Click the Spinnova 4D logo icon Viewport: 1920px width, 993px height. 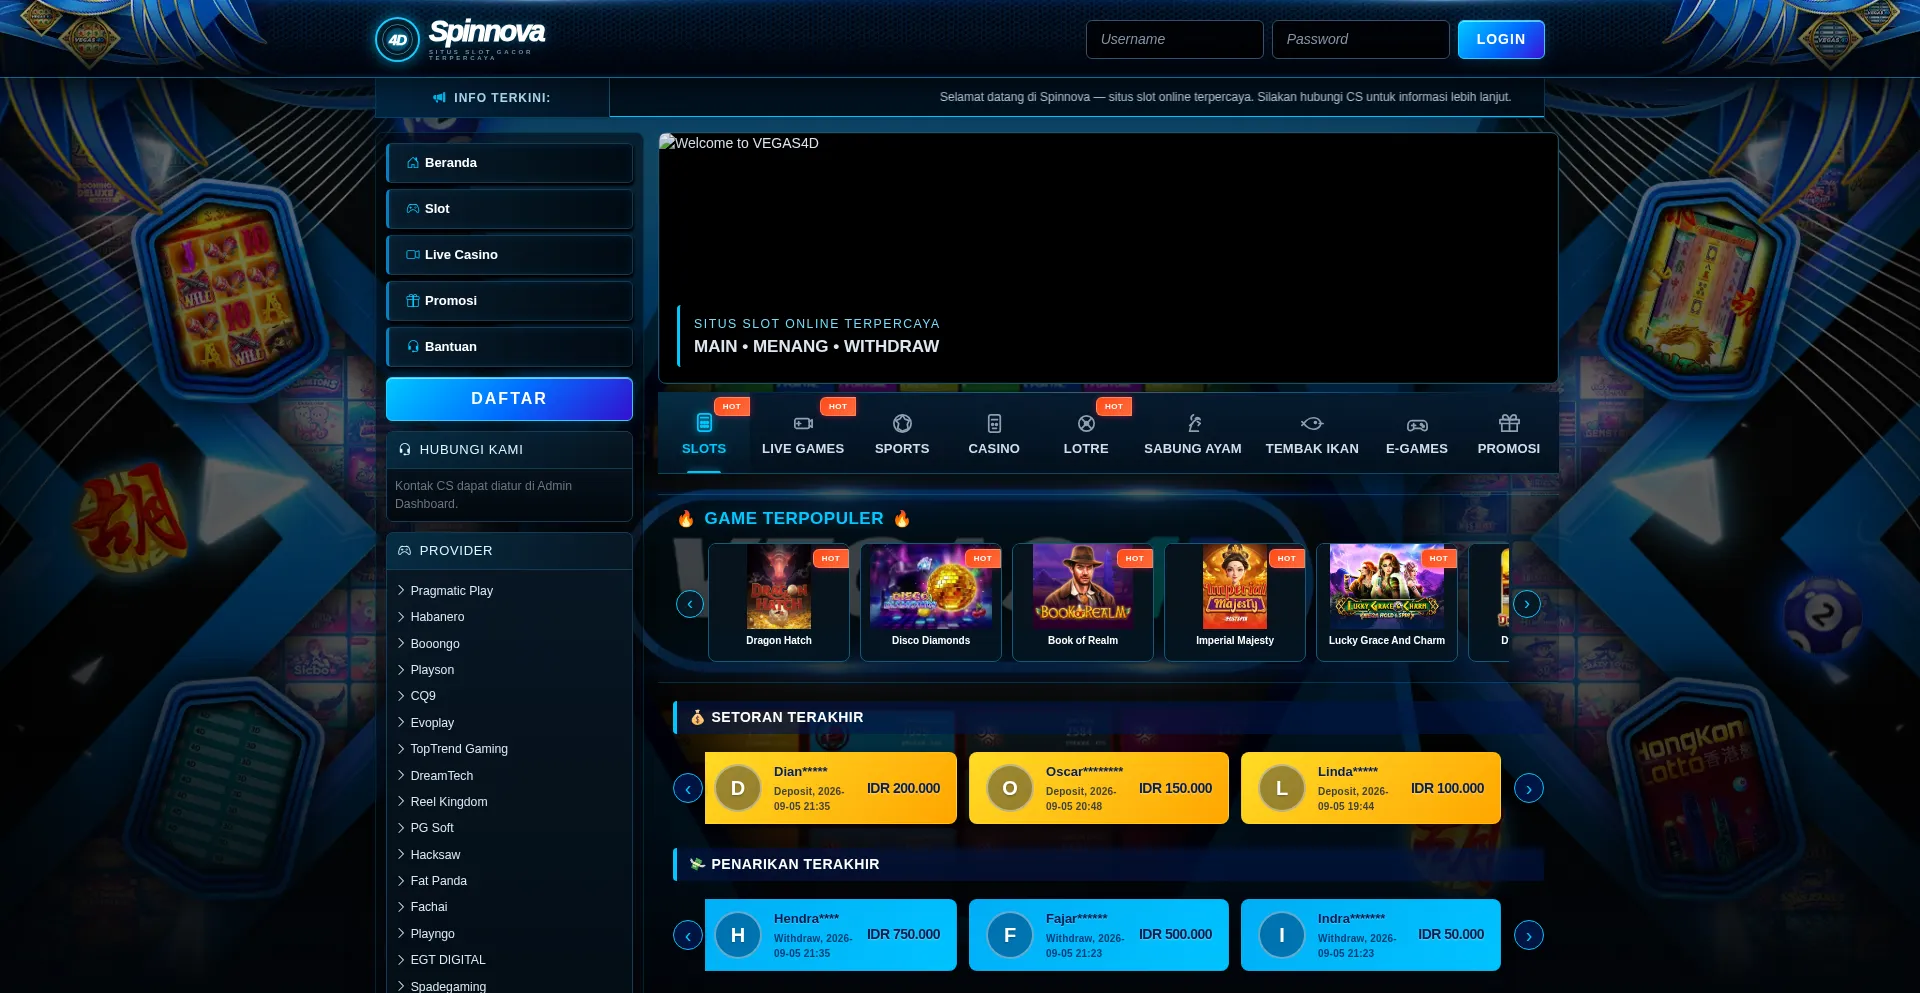(397, 40)
